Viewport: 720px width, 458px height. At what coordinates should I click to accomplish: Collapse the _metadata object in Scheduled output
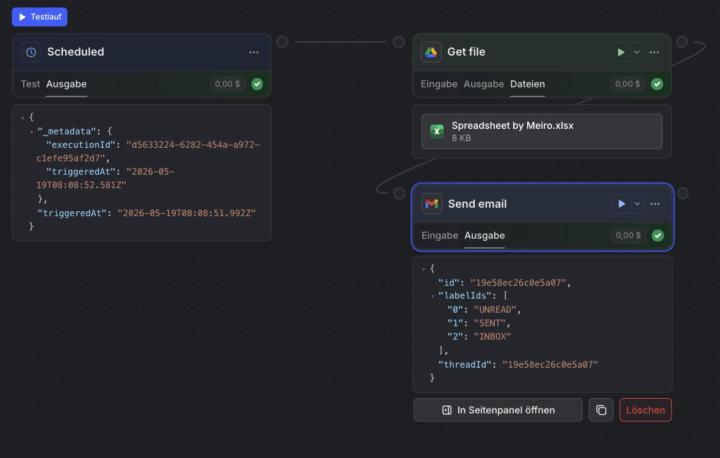(31, 132)
